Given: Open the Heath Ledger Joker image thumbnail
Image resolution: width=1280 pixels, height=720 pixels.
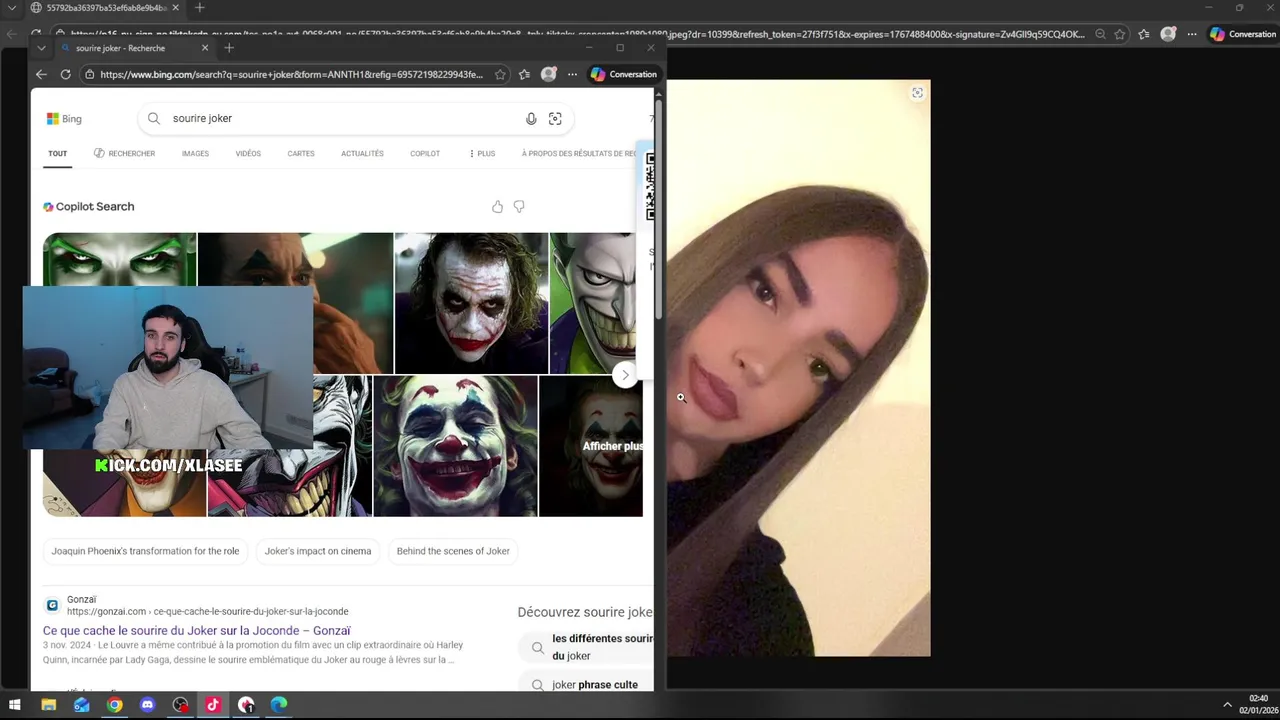Looking at the screenshot, I should [471, 303].
